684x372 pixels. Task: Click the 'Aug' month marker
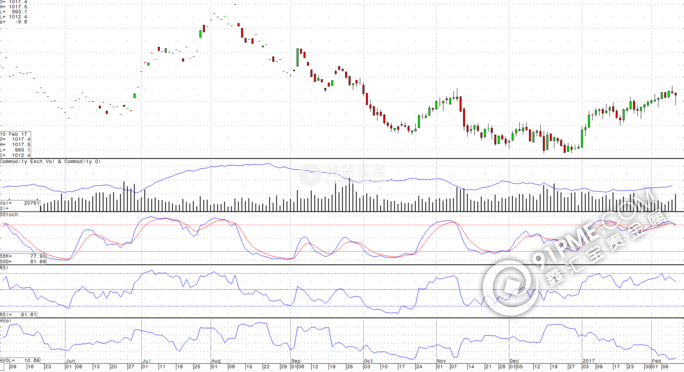click(215, 362)
